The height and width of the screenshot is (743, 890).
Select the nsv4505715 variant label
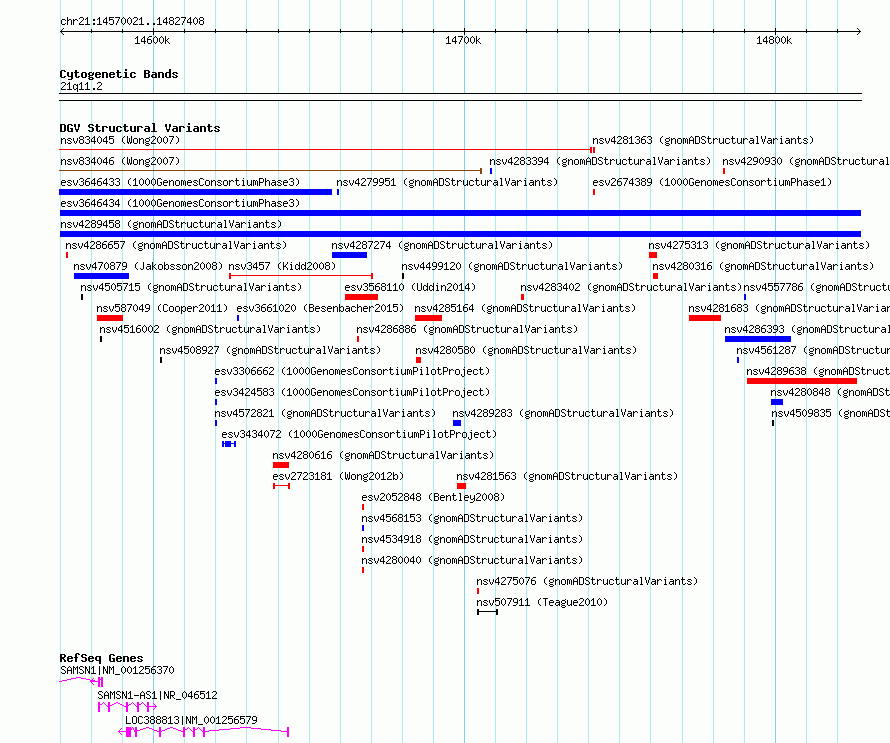[191, 287]
